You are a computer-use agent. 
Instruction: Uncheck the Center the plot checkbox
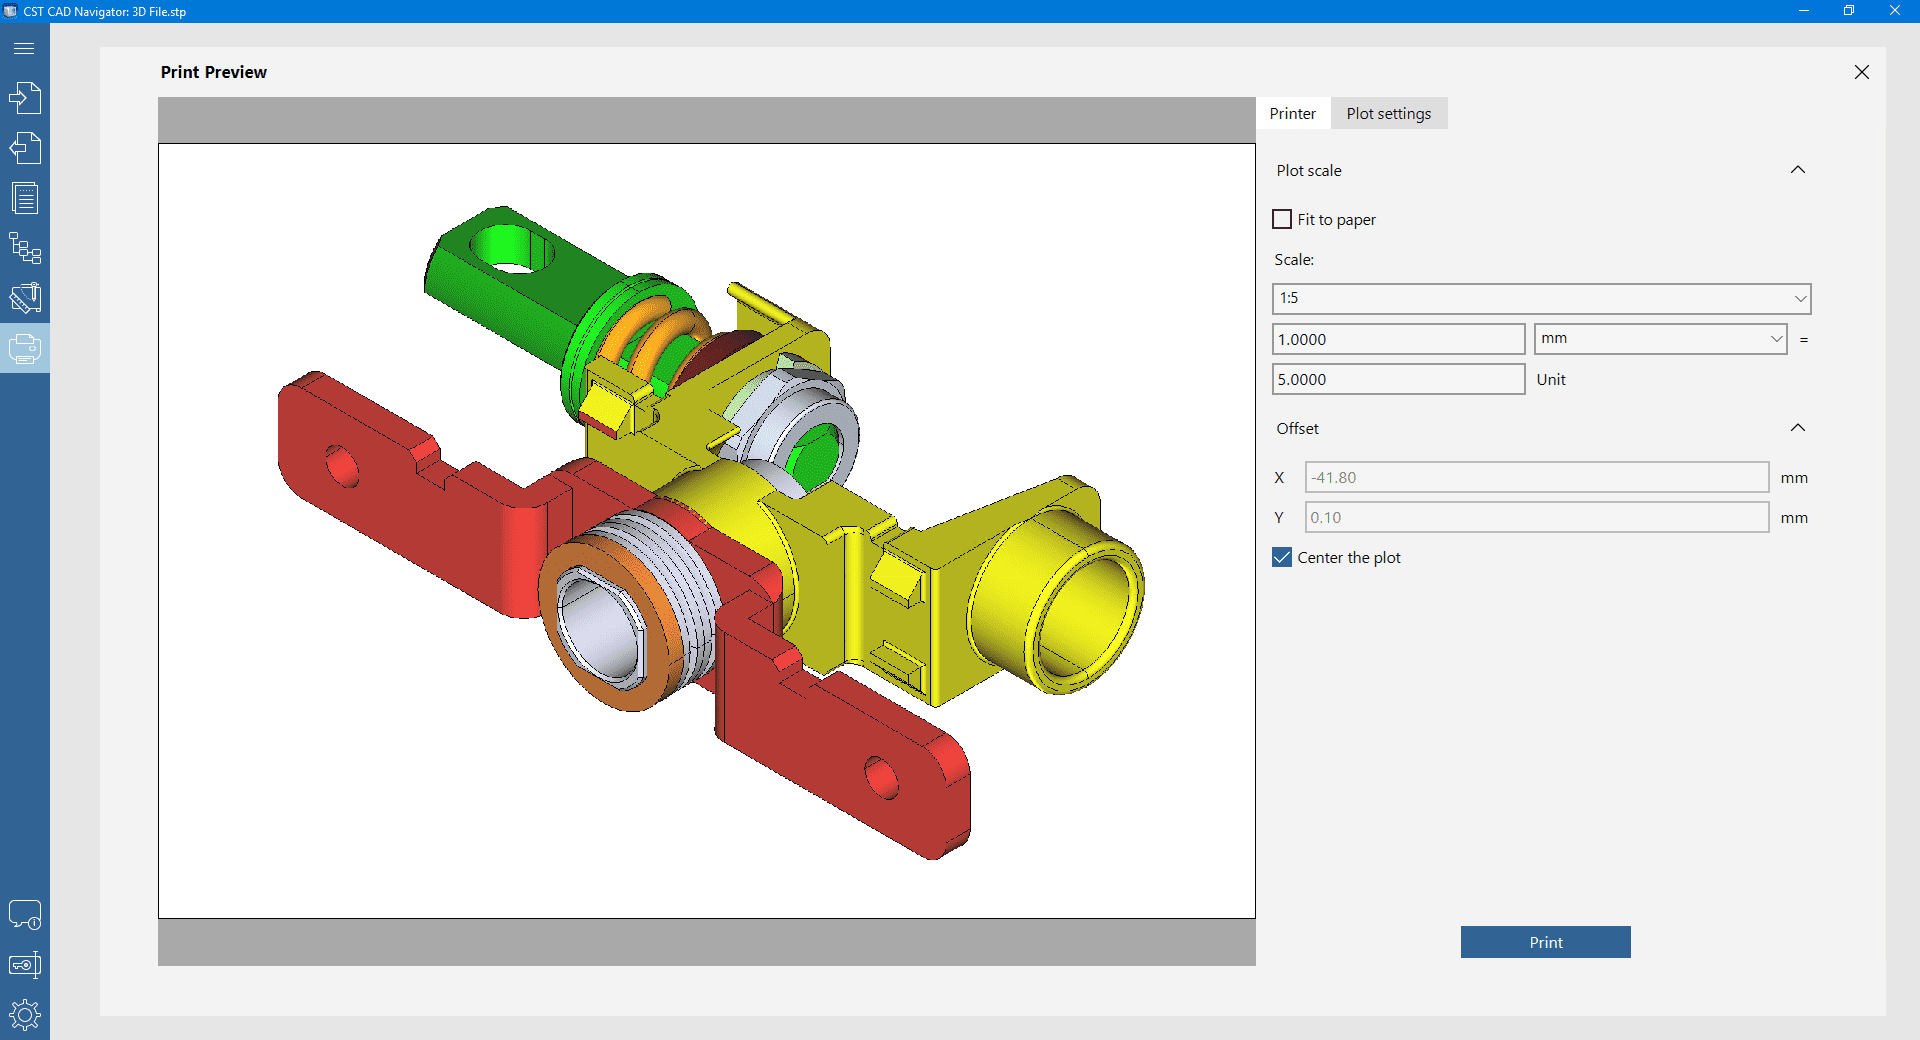pyautogui.click(x=1282, y=557)
